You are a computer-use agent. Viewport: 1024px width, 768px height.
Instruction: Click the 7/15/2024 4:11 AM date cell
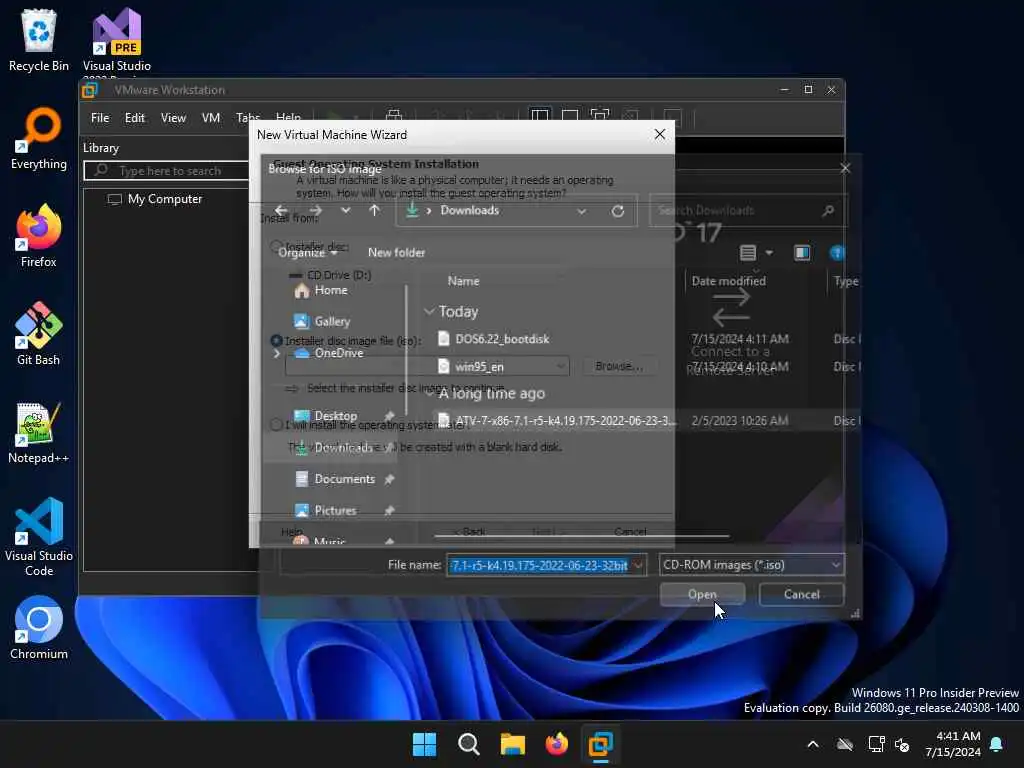[740, 339]
